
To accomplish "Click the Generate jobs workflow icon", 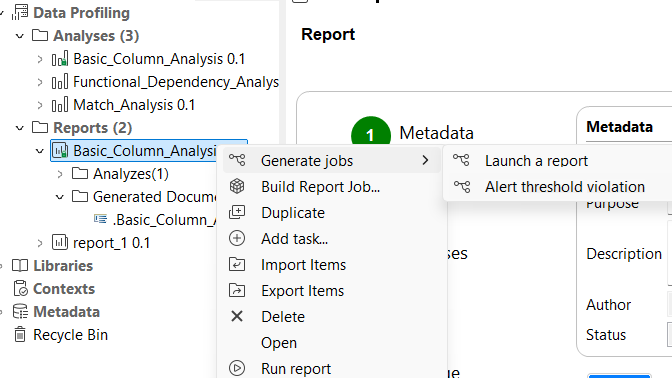I will (x=237, y=160).
